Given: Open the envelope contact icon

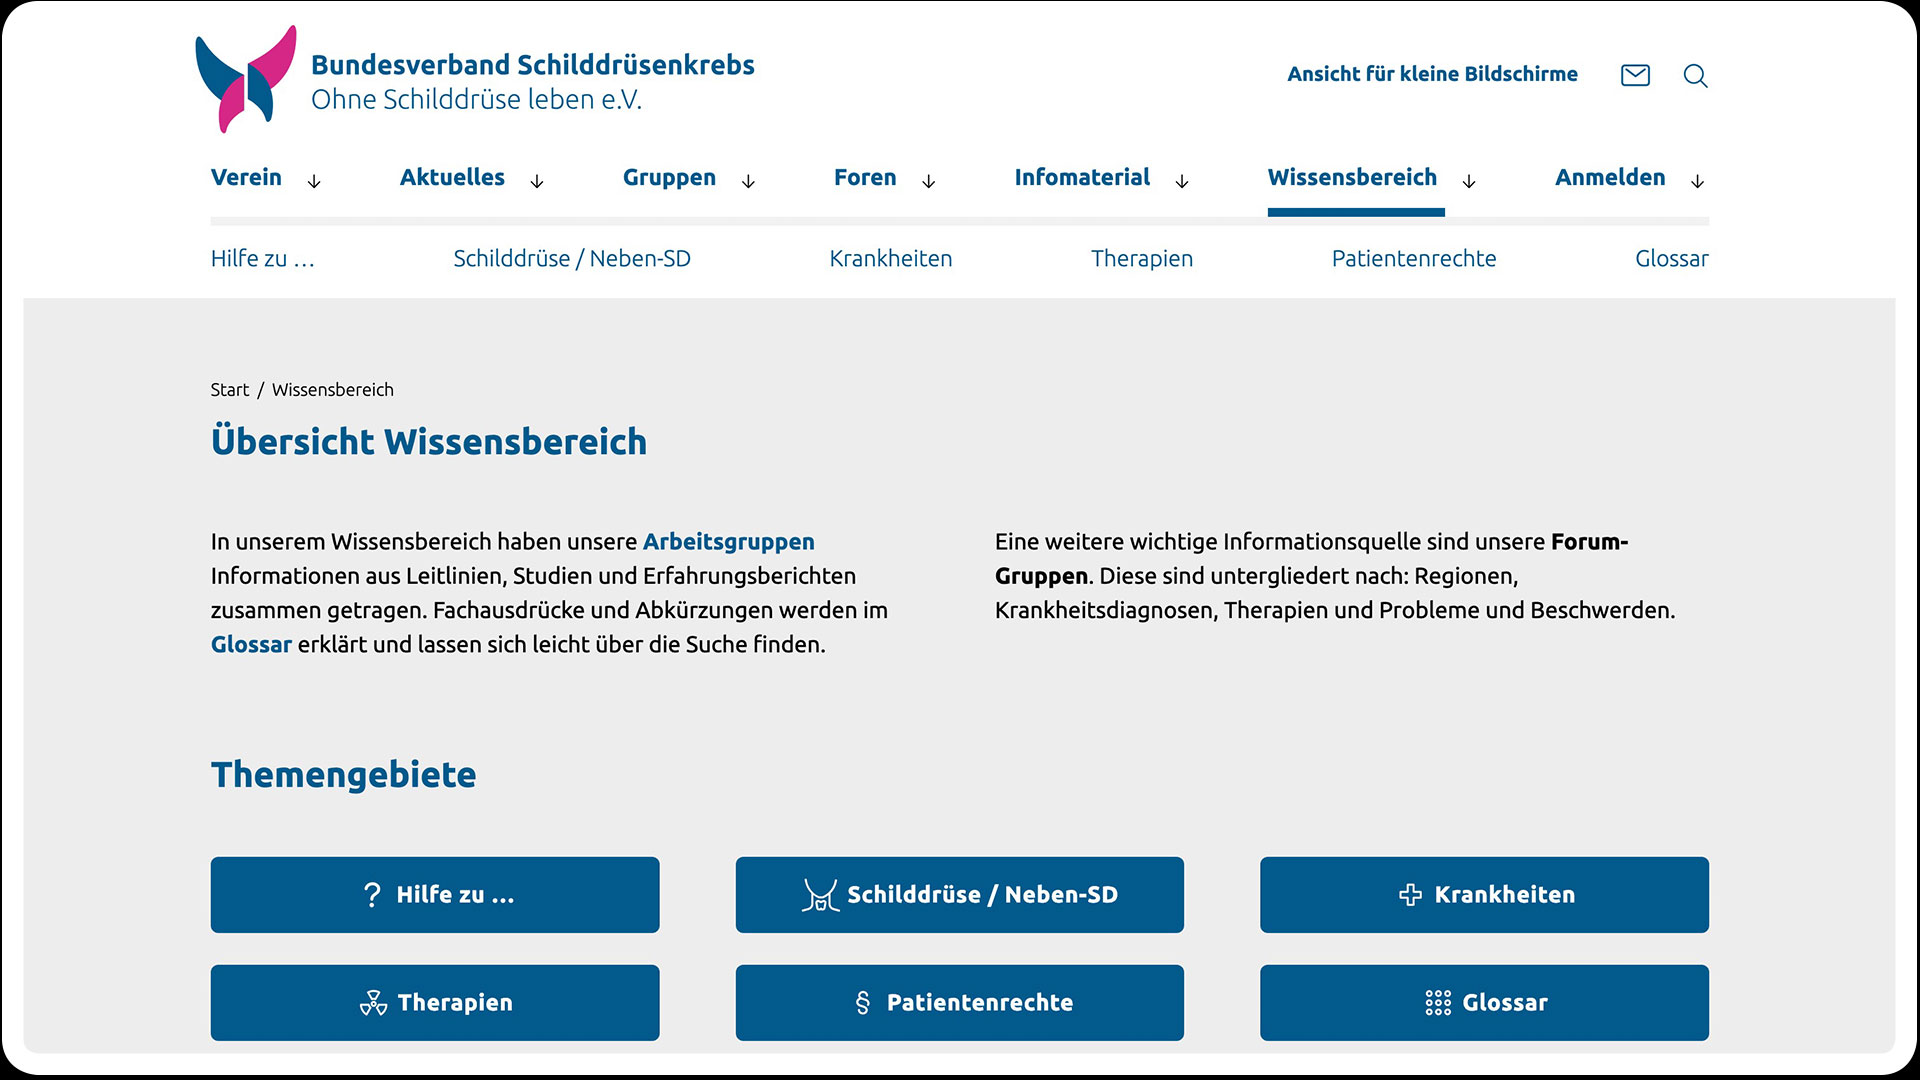Looking at the screenshot, I should point(1635,75).
